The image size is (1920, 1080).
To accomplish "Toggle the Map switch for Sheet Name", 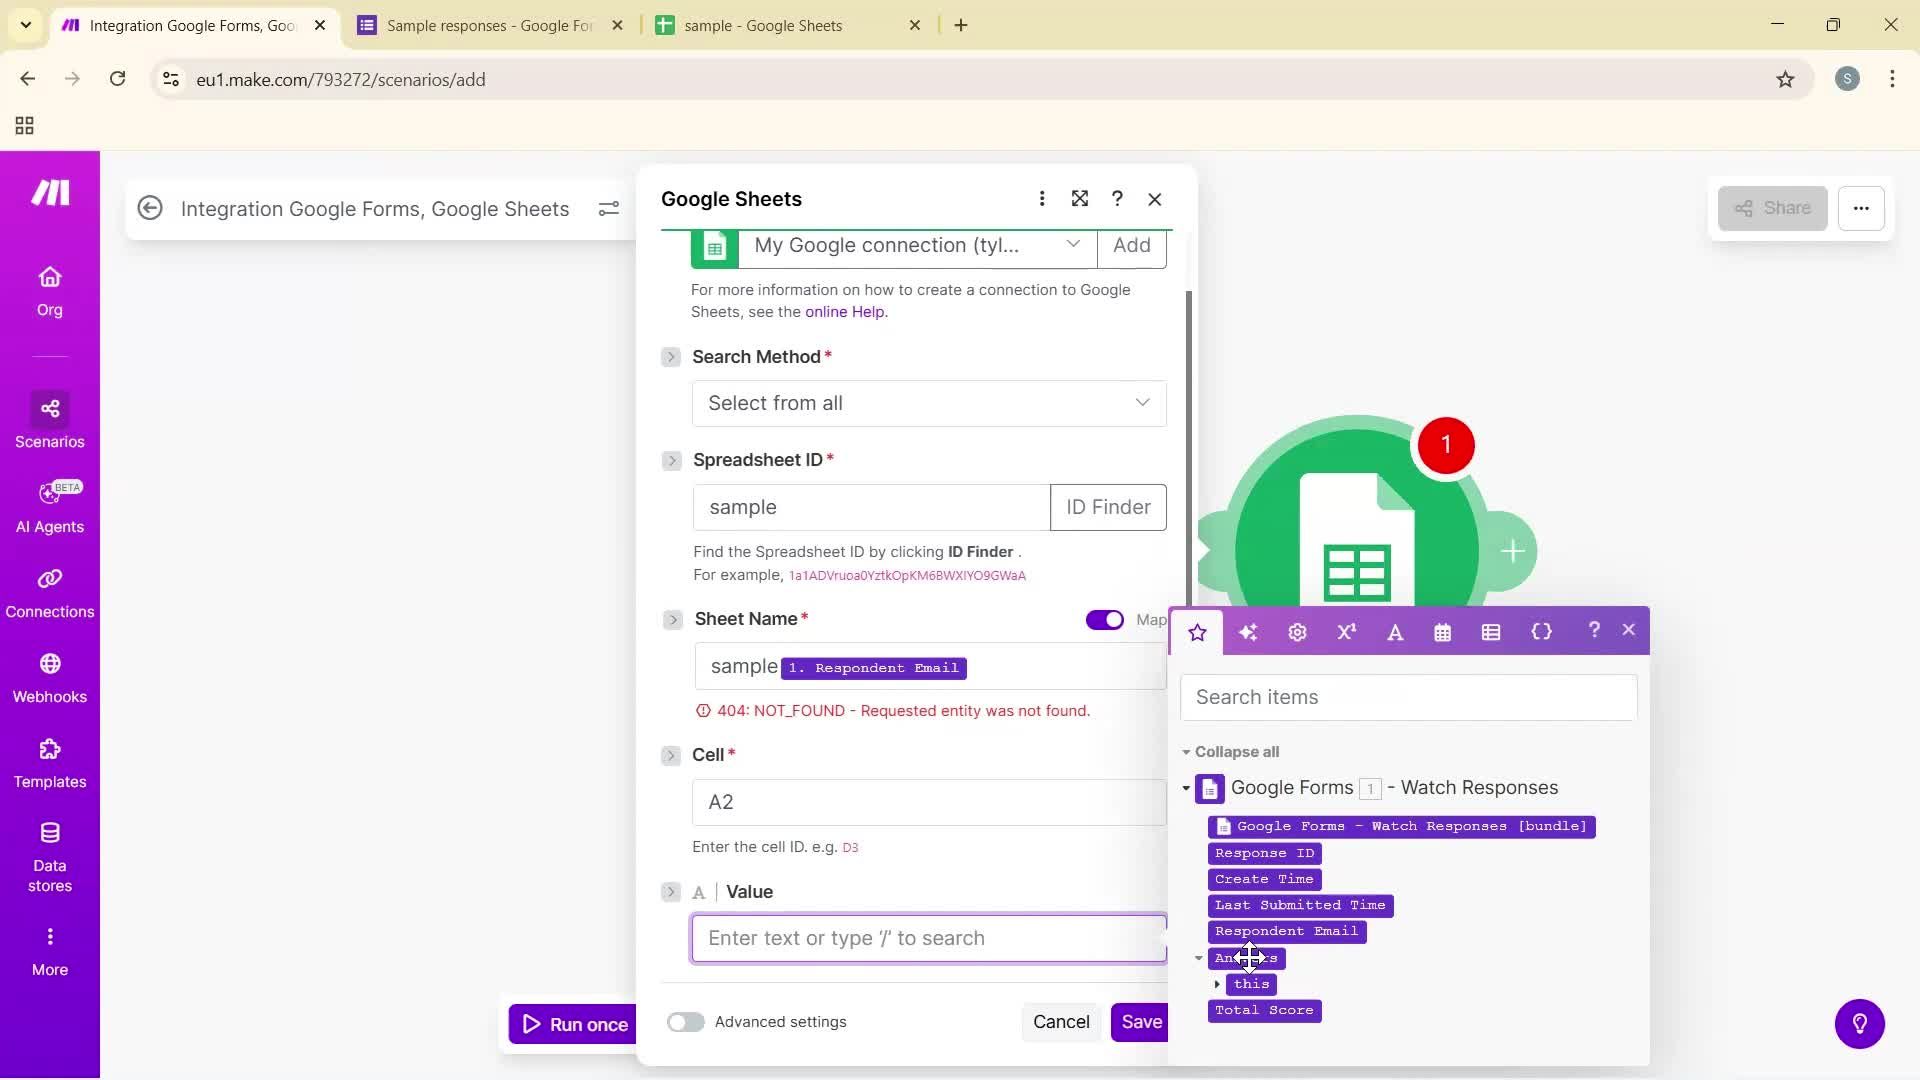I will click(x=1104, y=620).
